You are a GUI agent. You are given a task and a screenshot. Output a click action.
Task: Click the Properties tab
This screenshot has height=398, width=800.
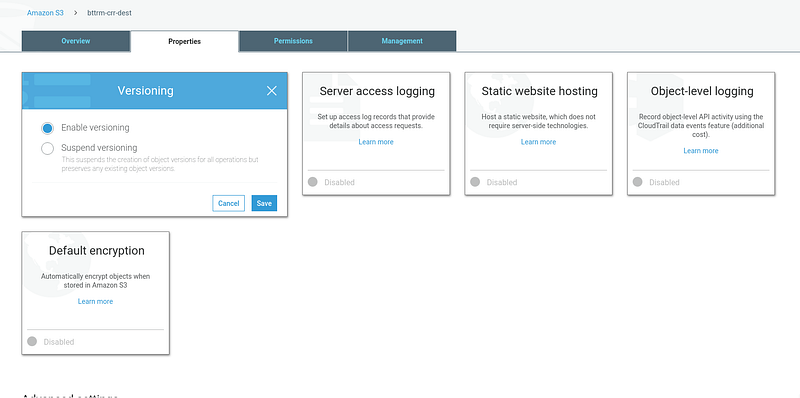(x=185, y=41)
